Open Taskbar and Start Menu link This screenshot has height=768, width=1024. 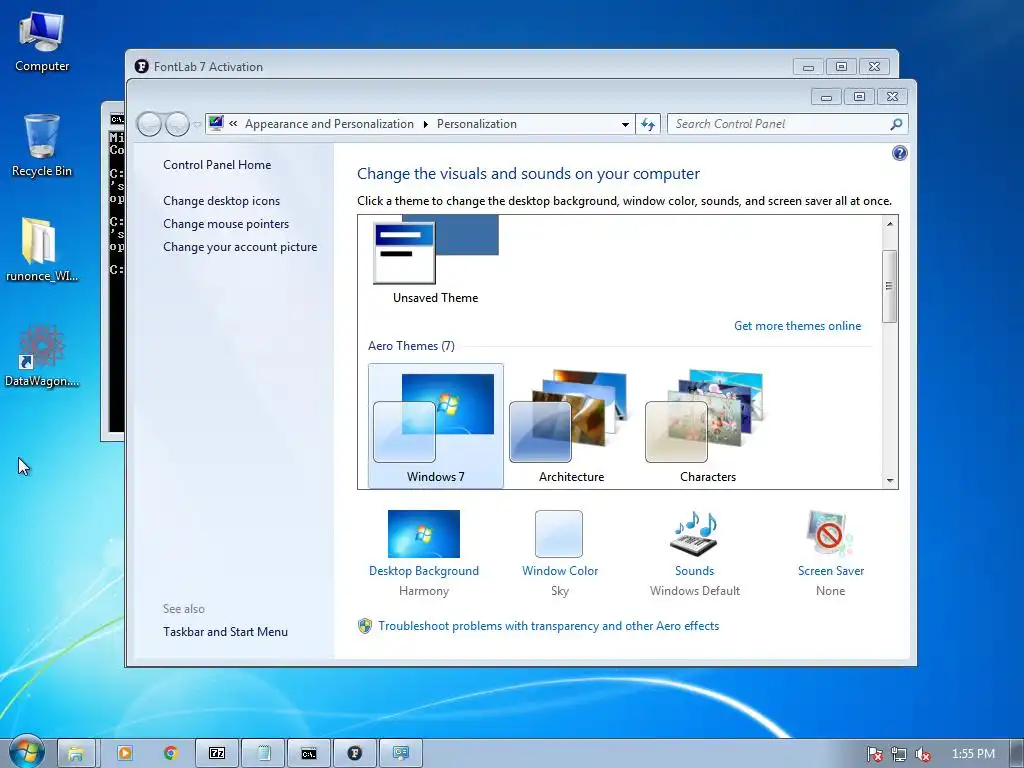point(225,632)
